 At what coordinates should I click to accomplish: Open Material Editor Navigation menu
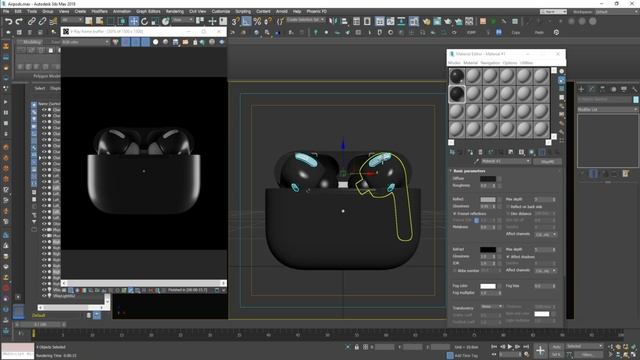pyautogui.click(x=490, y=63)
